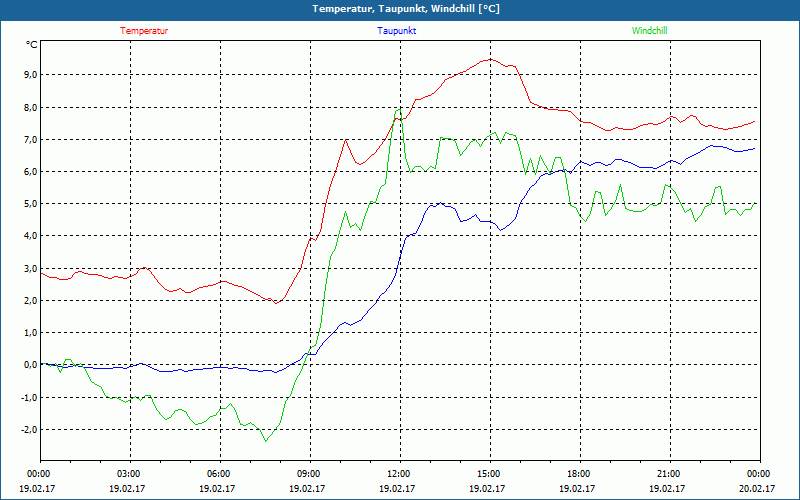Click the green windchill spike at 12:00
This screenshot has width=800, height=500.
click(x=399, y=109)
